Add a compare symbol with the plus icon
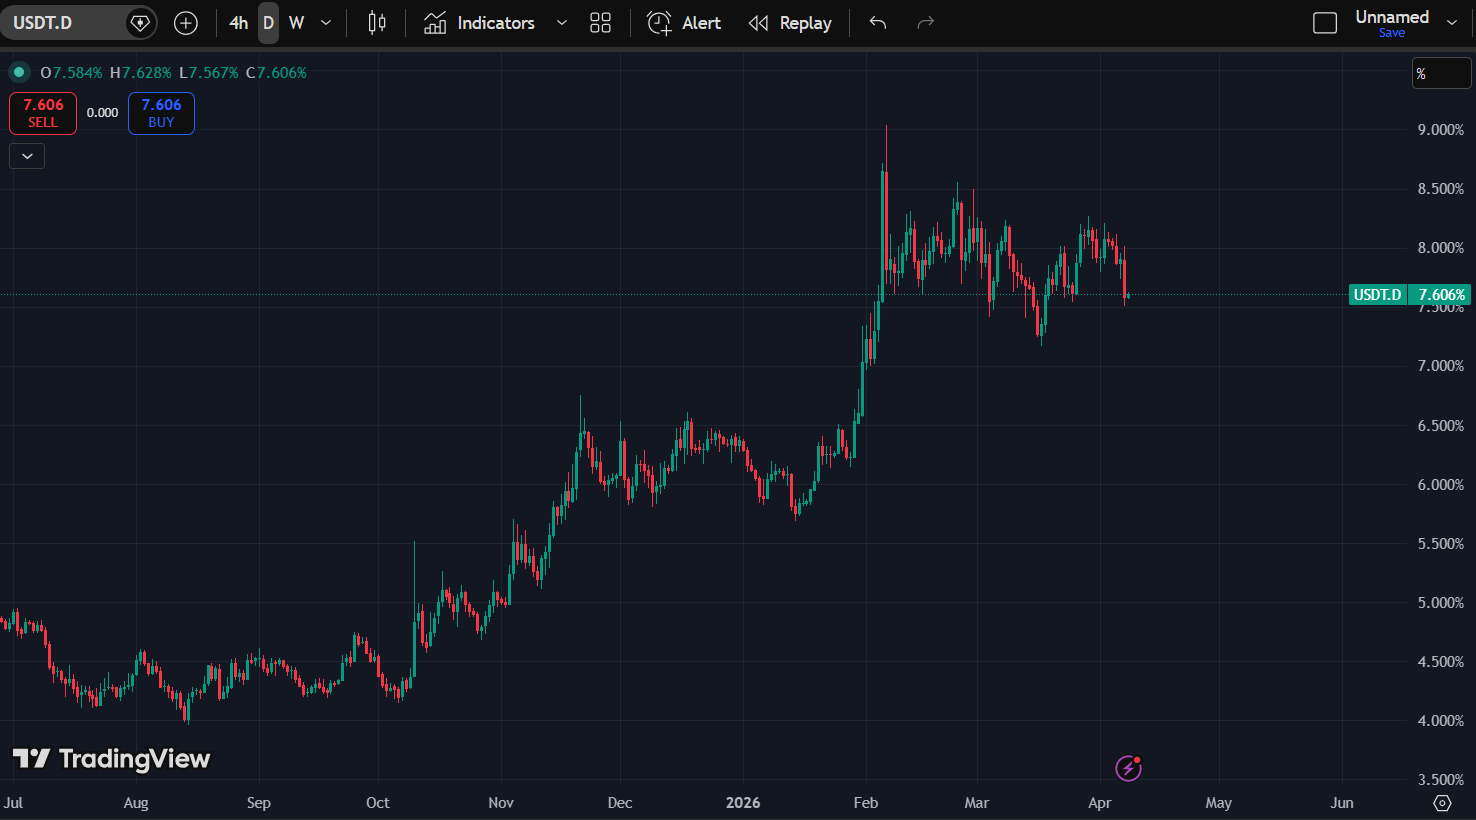The height and width of the screenshot is (820, 1476). [186, 23]
